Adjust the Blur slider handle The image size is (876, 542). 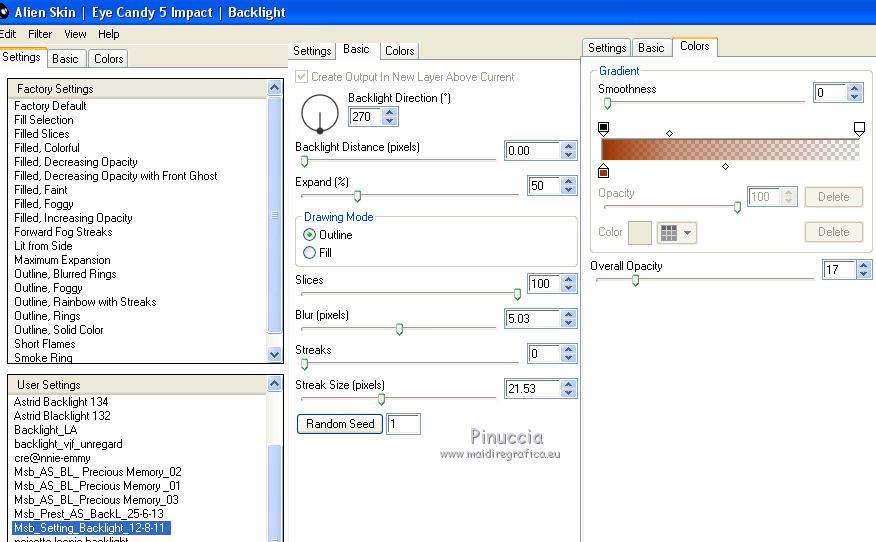coord(399,329)
